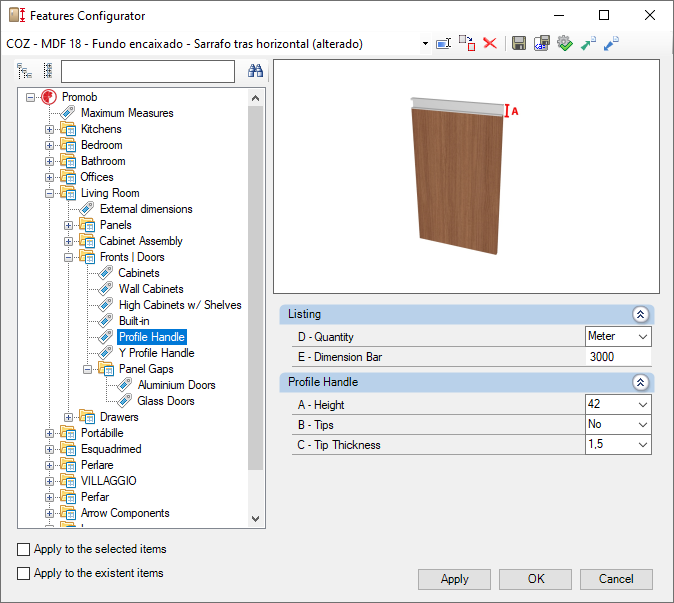Click the Kitchens folder icon
The image size is (674, 603).
point(68,129)
